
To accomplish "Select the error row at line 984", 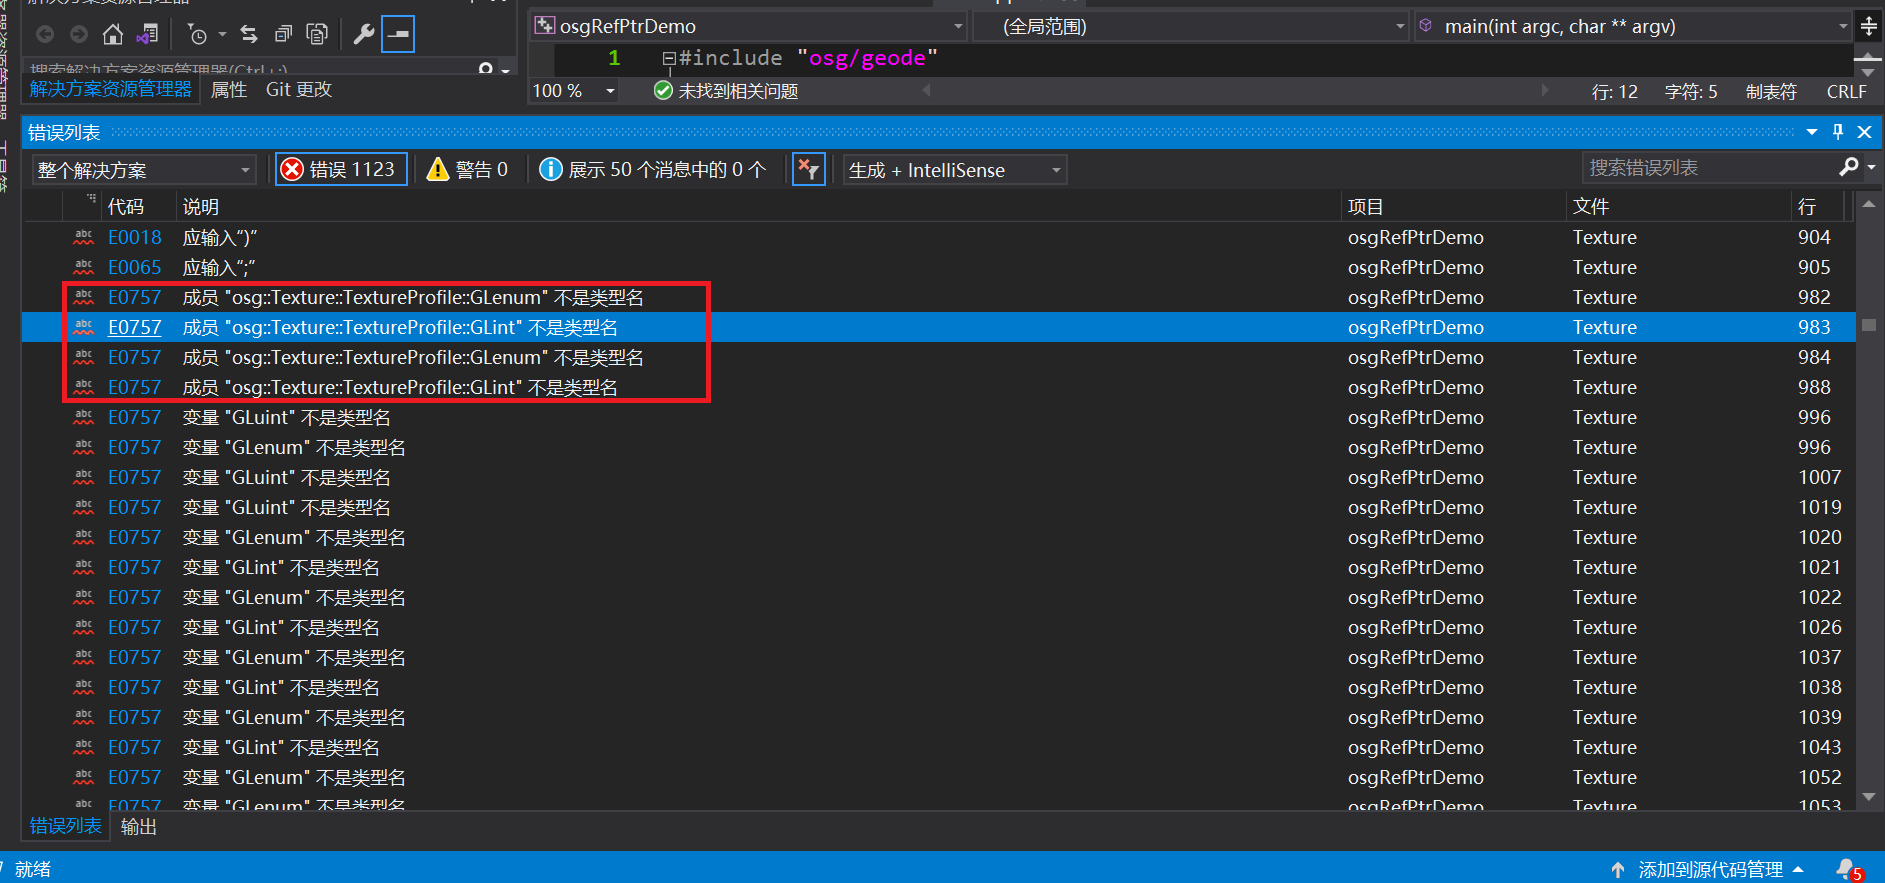I will click(939, 357).
